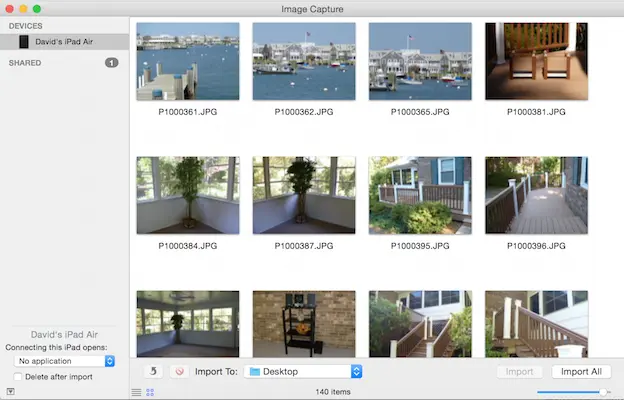The image size is (624, 400).
Task: Select the SHARED section header
Action: click(25, 63)
